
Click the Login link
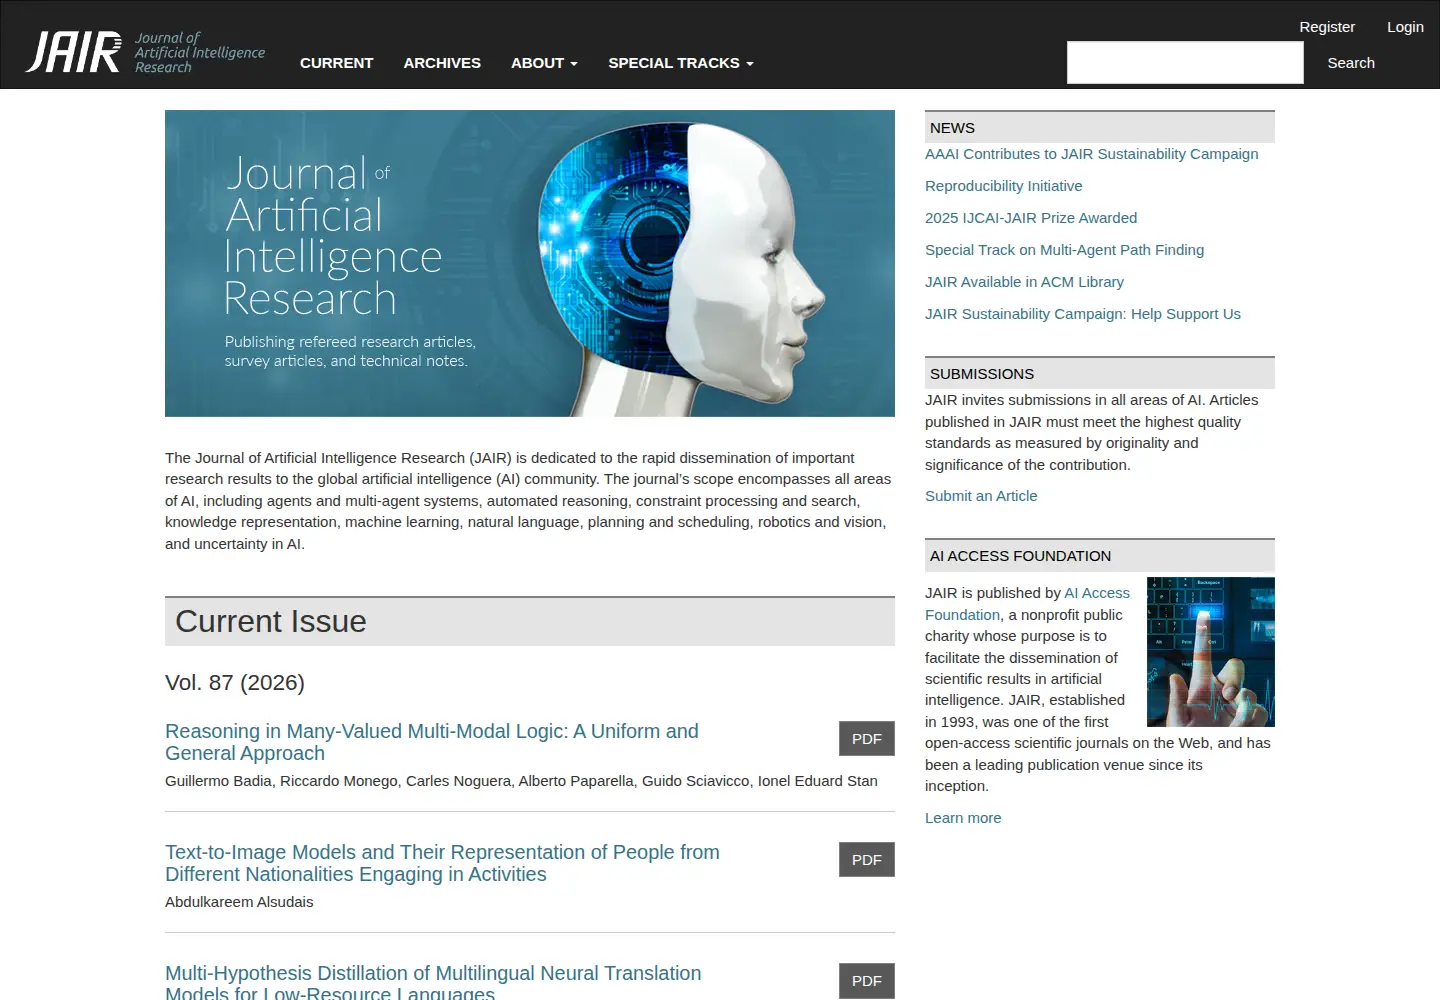[1405, 27]
